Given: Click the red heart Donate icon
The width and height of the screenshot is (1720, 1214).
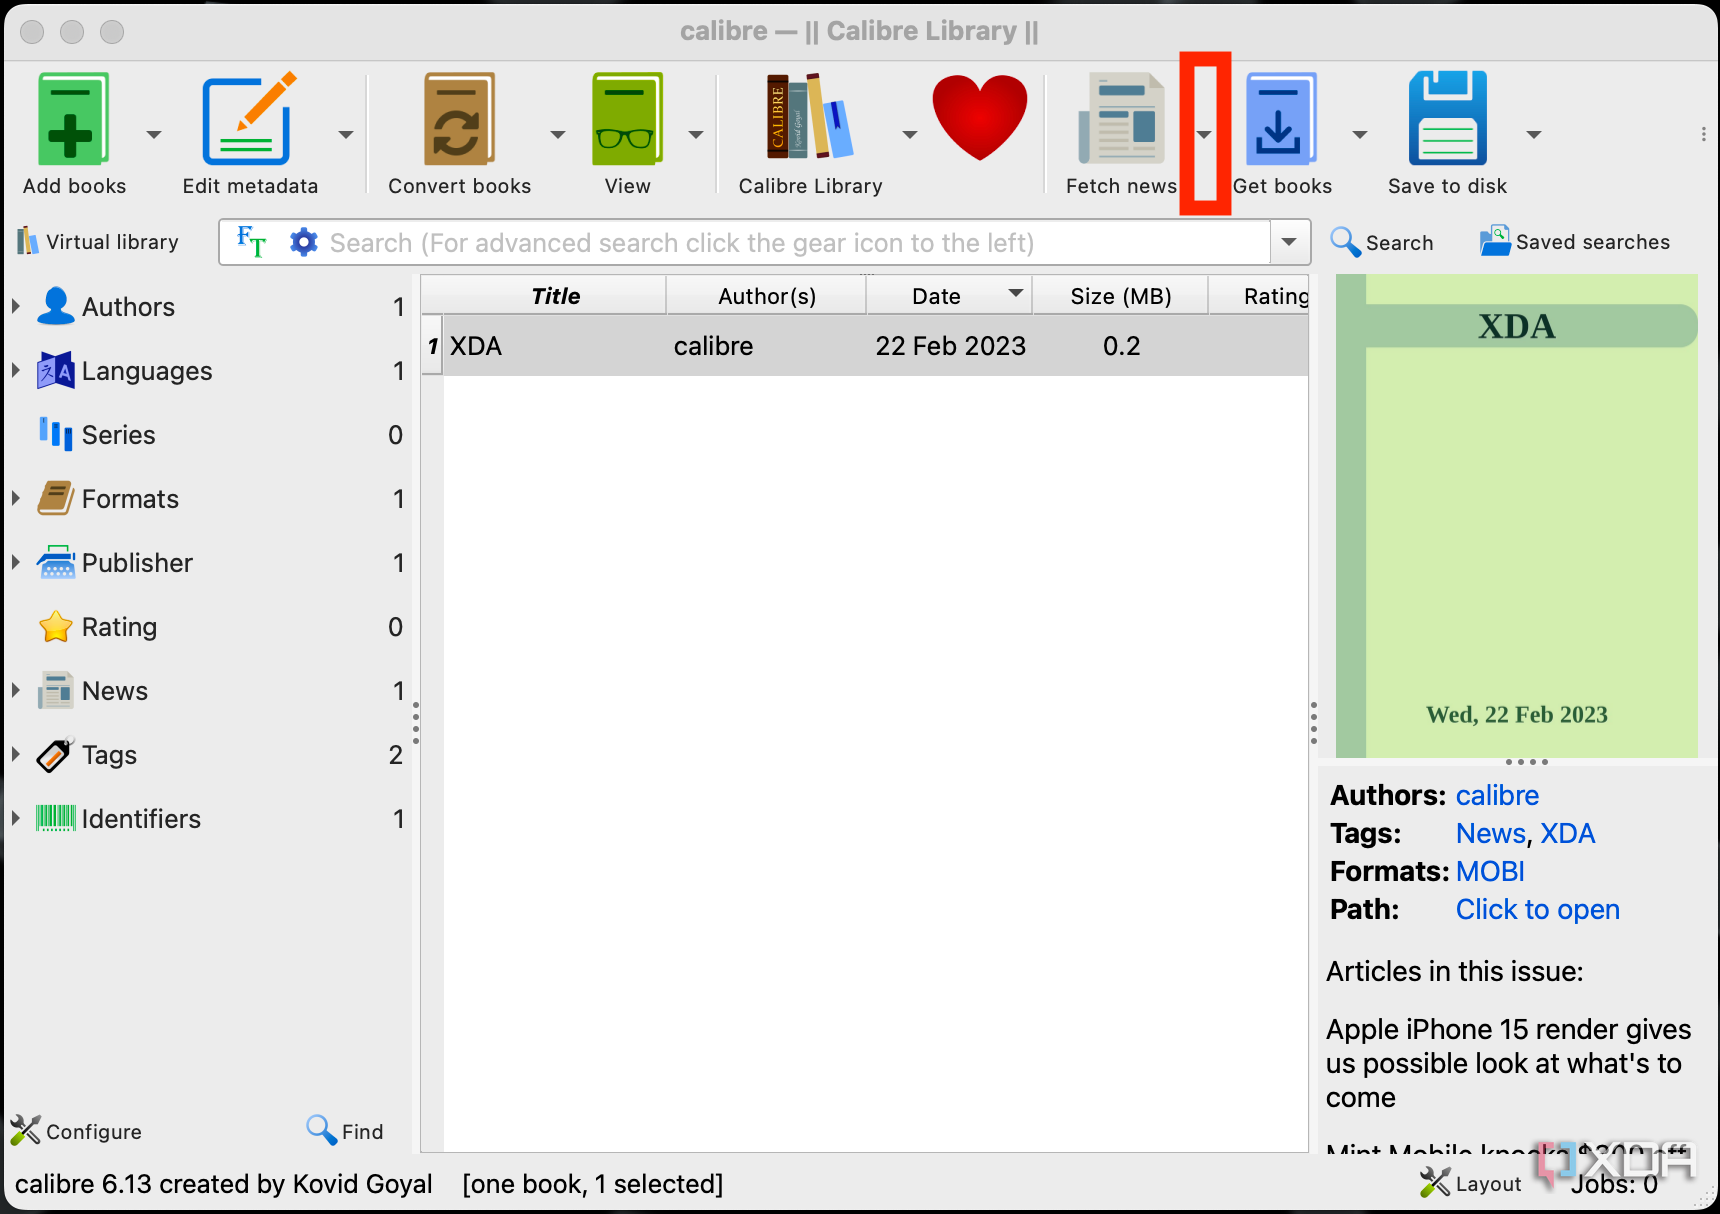Looking at the screenshot, I should coord(980,117).
